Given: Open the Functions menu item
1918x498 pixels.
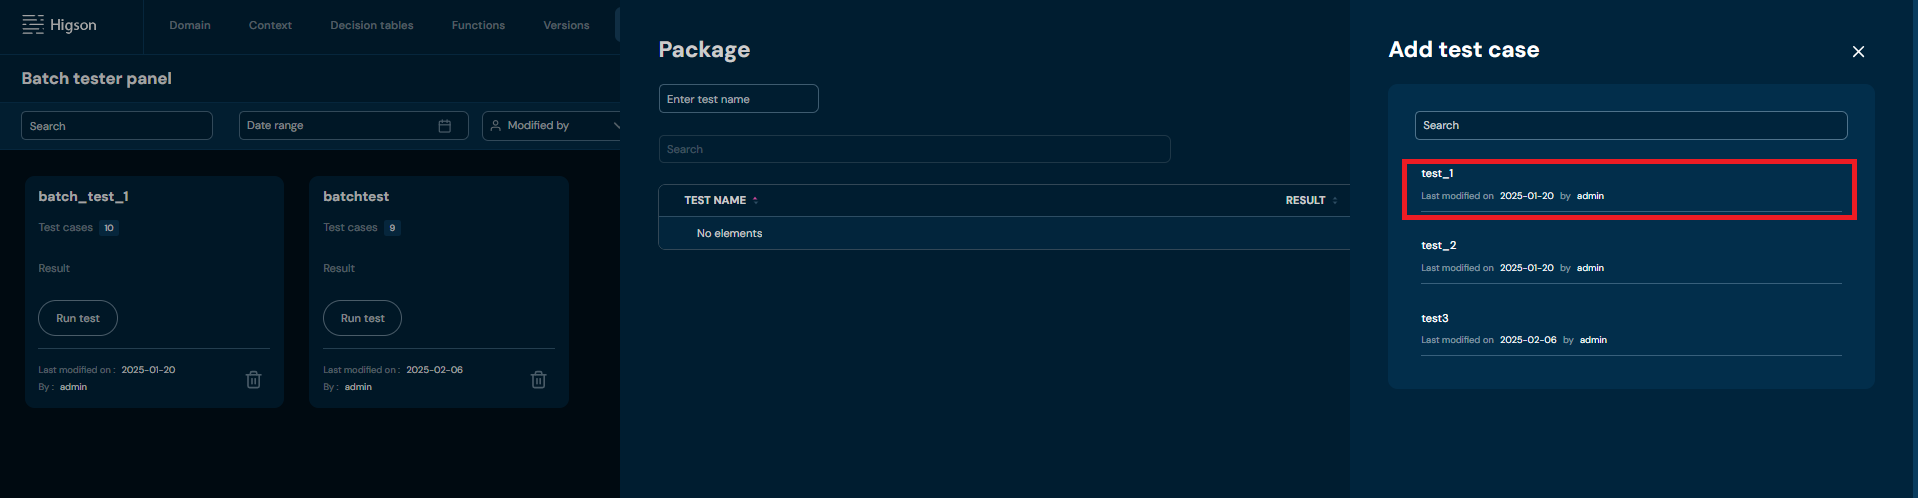Looking at the screenshot, I should pos(478,25).
